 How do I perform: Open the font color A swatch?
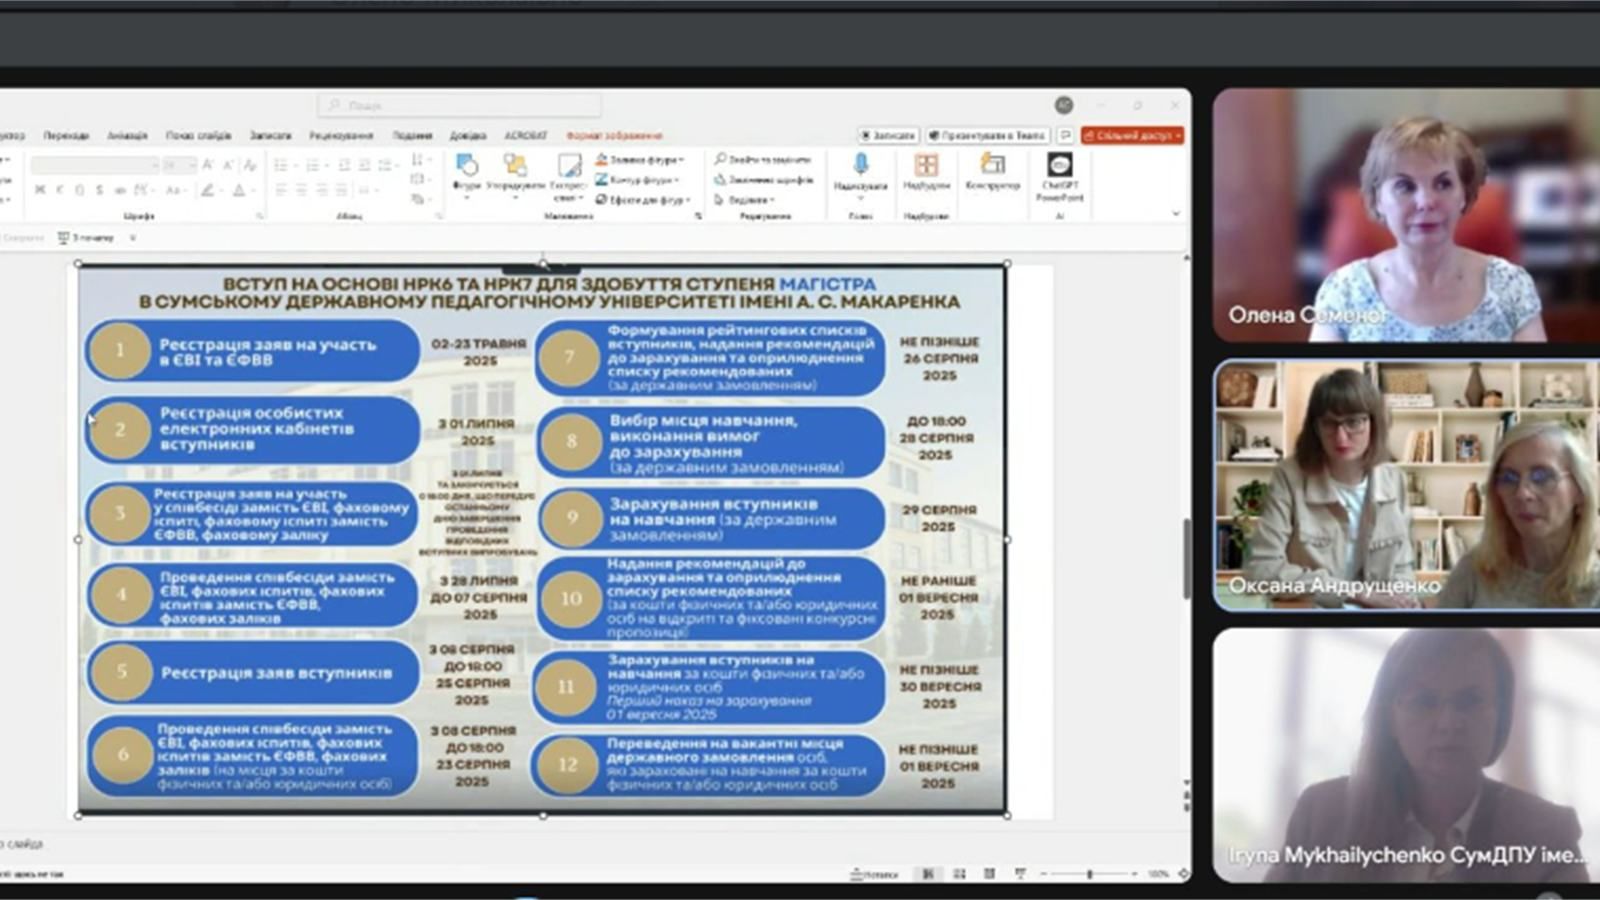pyautogui.click(x=239, y=189)
